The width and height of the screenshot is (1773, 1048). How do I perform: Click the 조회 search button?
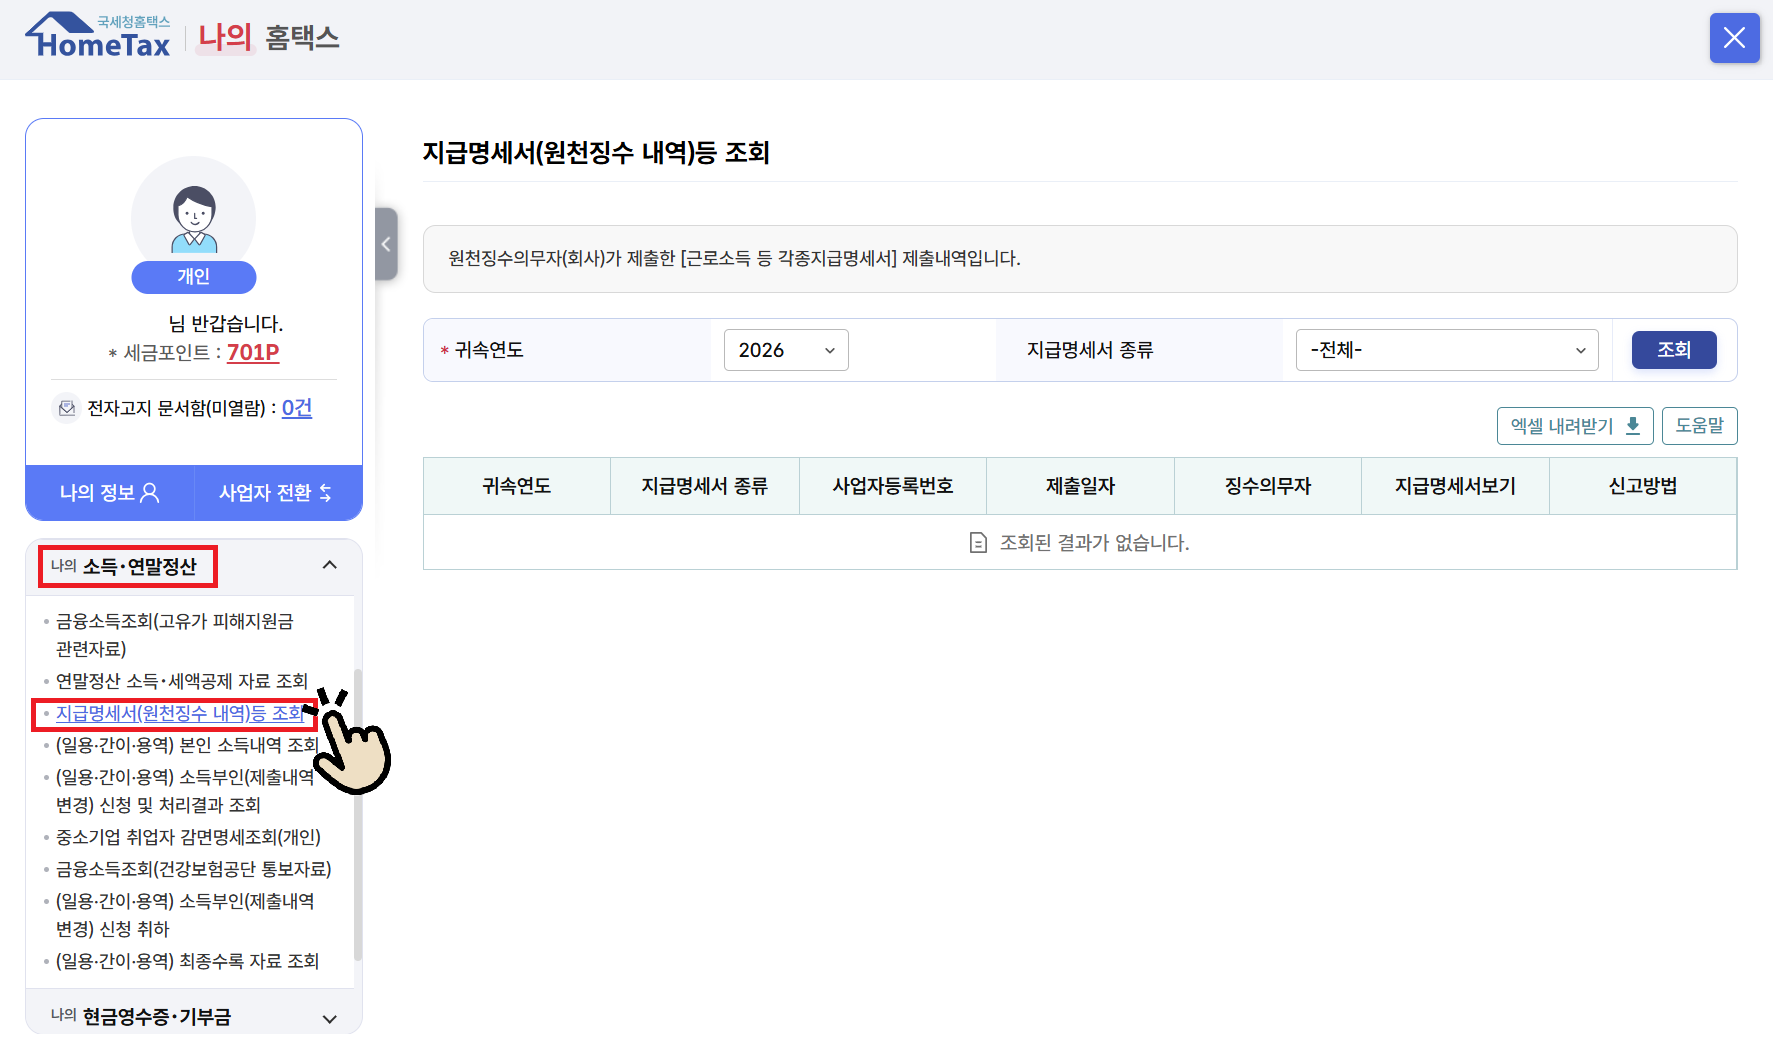click(1674, 350)
